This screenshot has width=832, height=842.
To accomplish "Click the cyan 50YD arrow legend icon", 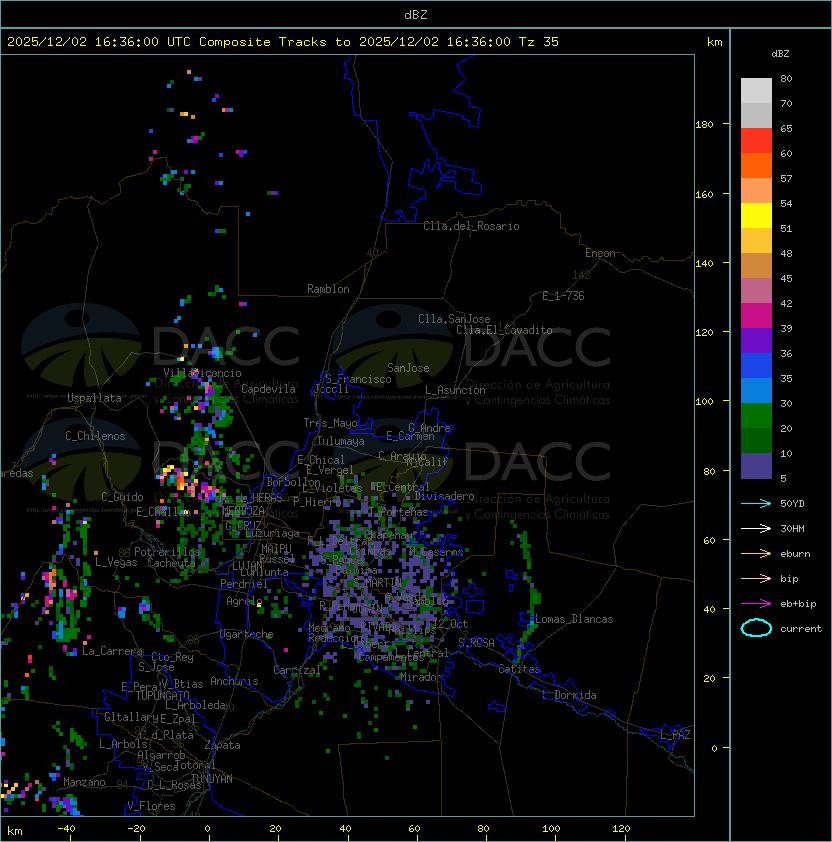I will coord(756,504).
